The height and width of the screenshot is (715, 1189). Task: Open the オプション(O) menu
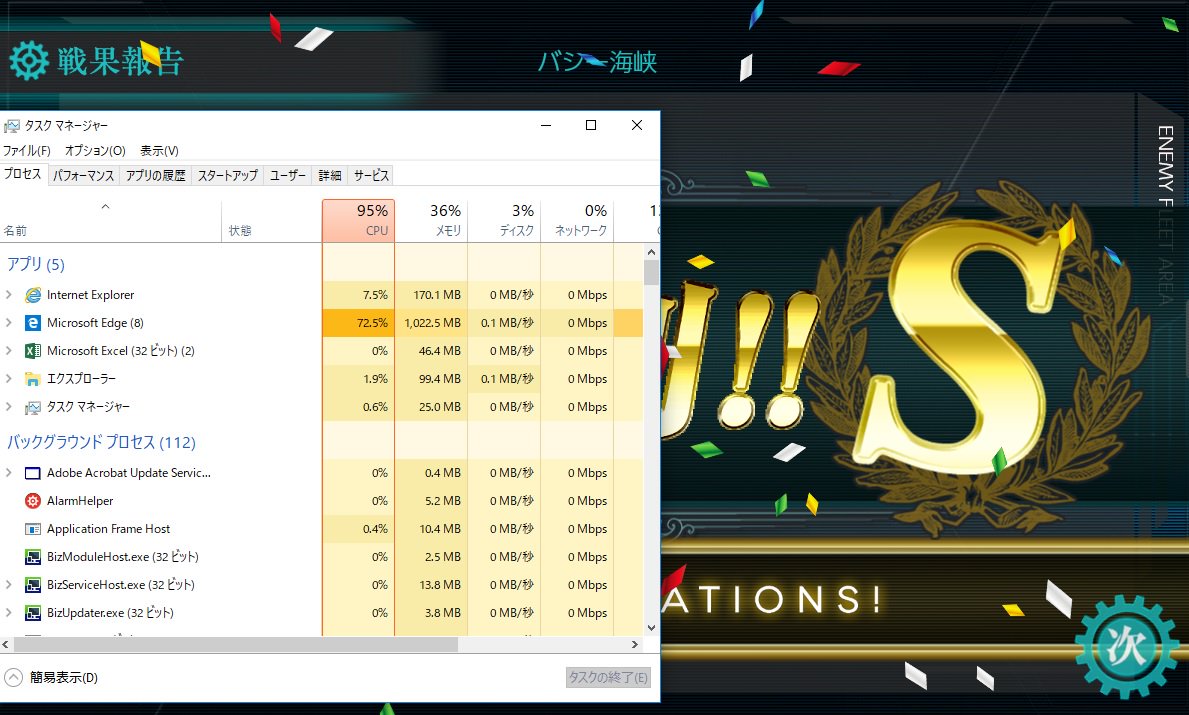(x=95, y=151)
